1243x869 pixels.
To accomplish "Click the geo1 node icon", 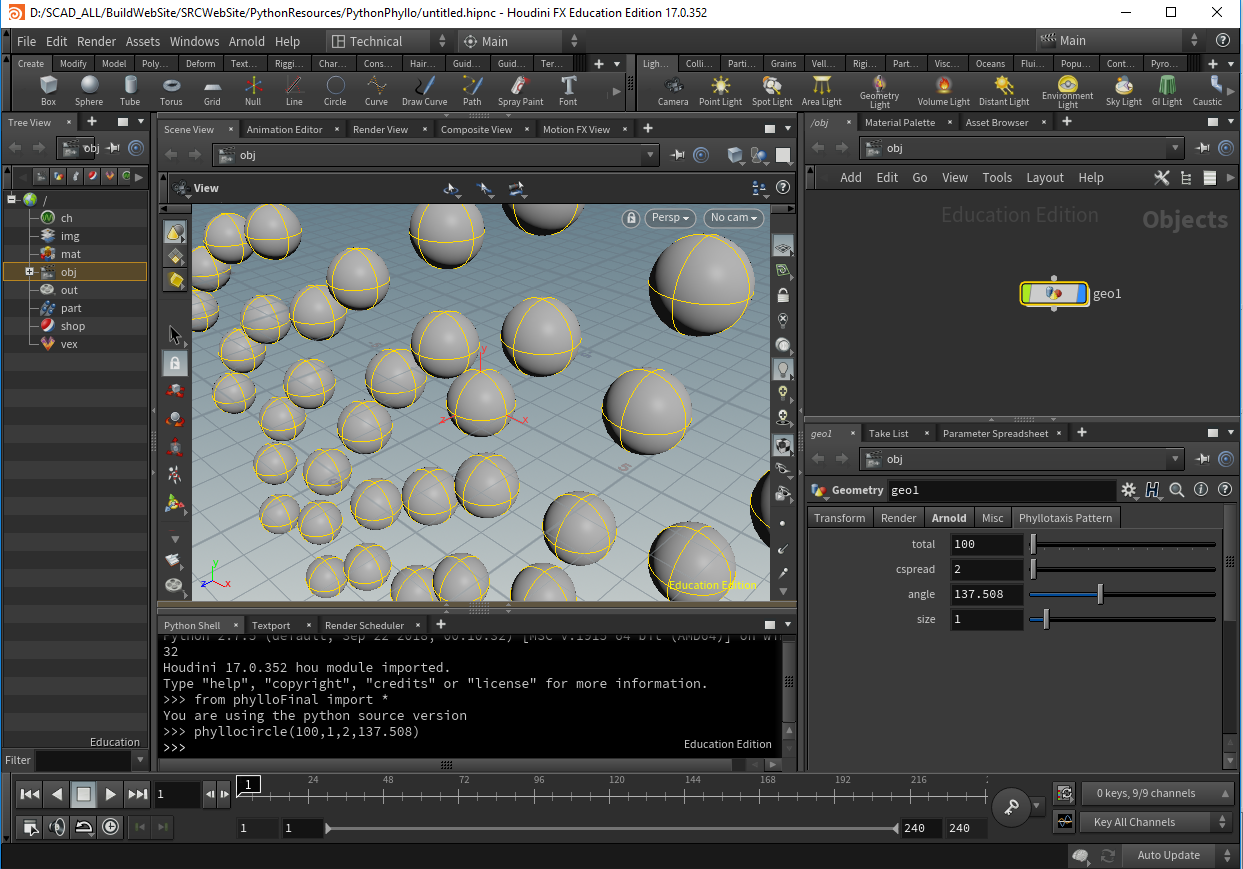I will (x=1053, y=294).
